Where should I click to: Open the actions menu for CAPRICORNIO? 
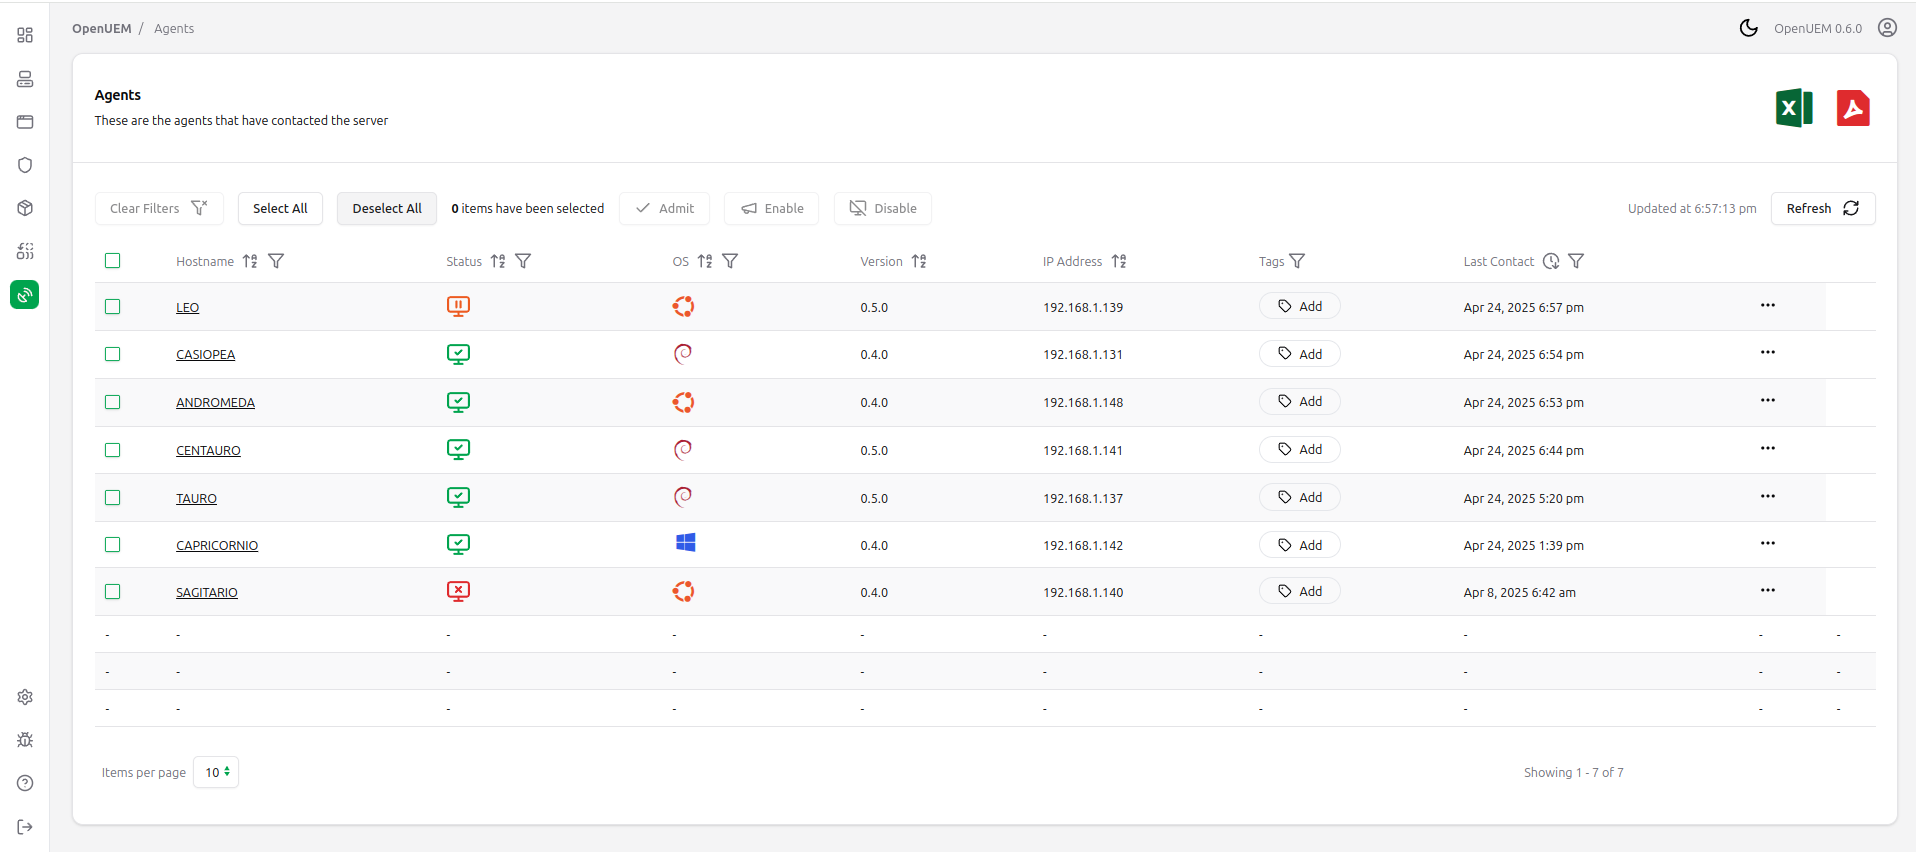coord(1768,543)
